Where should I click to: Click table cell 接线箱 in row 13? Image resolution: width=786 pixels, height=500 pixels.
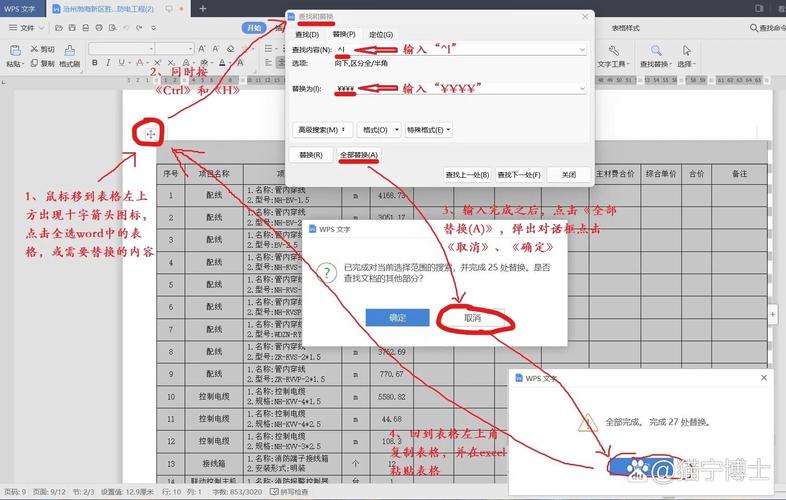214,464
